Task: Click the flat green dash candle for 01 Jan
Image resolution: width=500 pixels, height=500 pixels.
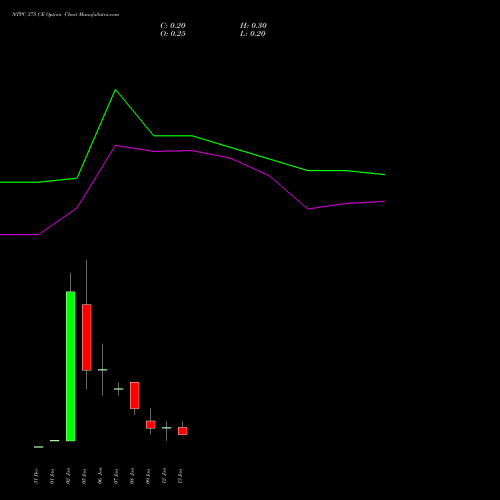Action: click(55, 441)
